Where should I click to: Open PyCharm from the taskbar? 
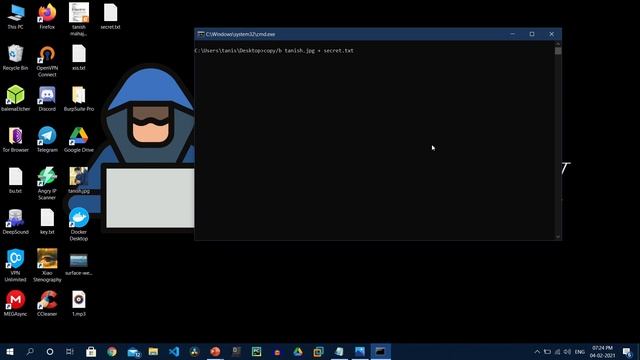(x=256, y=351)
